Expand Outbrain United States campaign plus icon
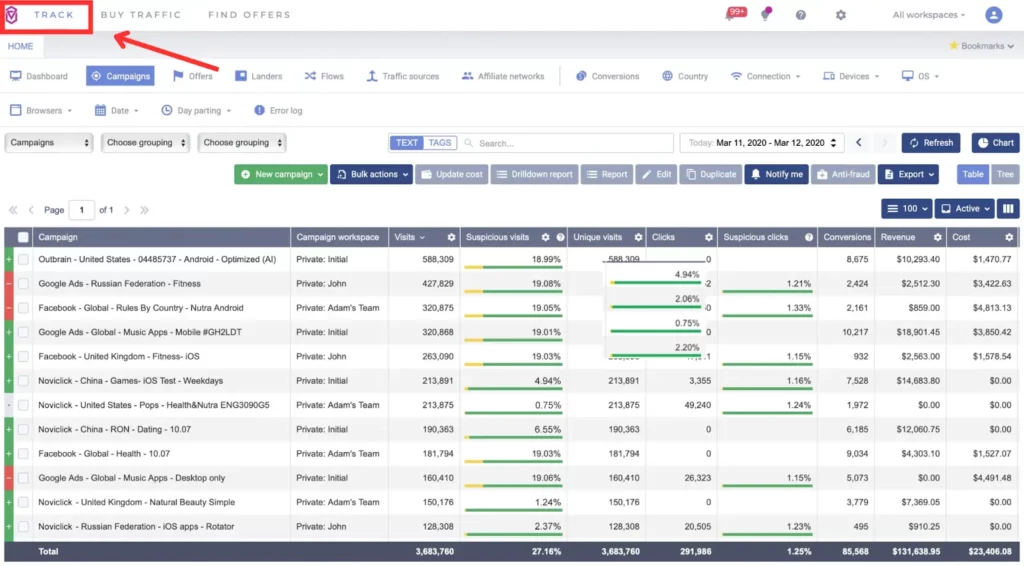 coord(9,259)
